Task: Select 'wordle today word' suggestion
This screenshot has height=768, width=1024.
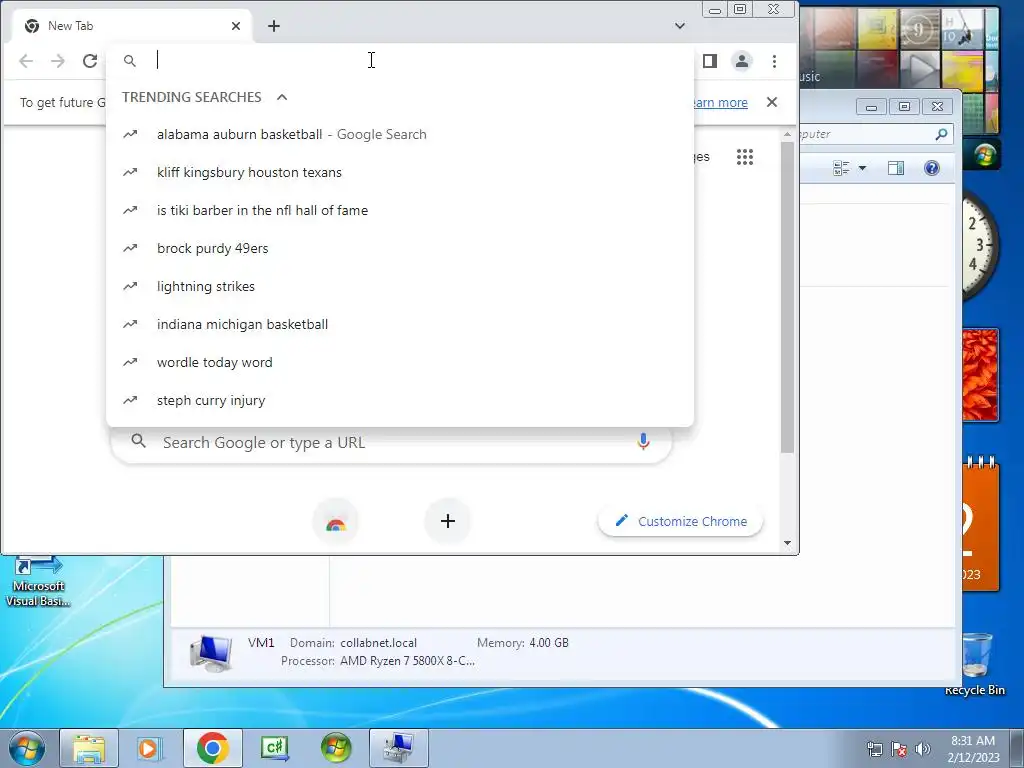Action: point(400,362)
